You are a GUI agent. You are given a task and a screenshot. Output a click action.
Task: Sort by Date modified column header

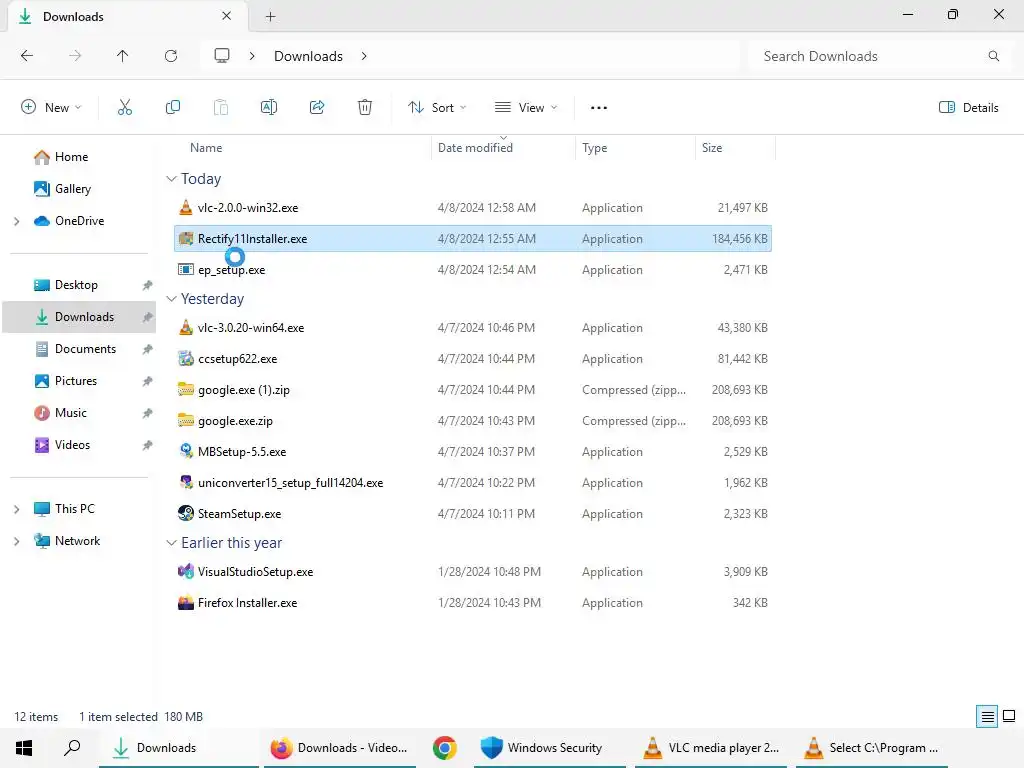coord(475,148)
